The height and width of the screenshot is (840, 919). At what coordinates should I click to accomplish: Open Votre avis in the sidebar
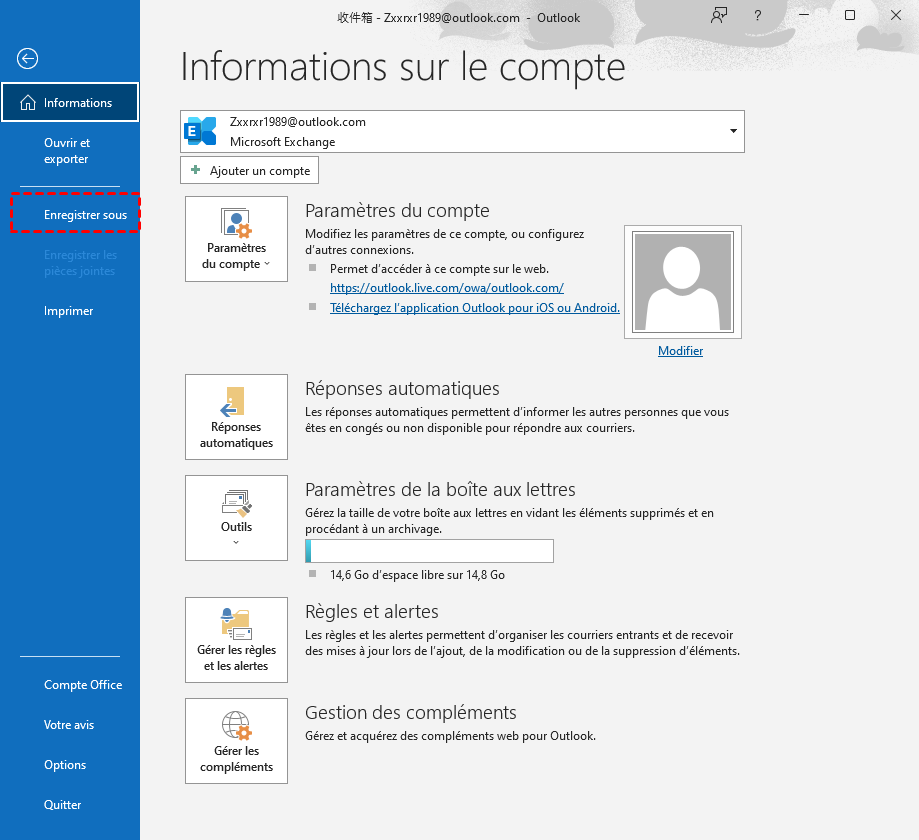tap(69, 725)
